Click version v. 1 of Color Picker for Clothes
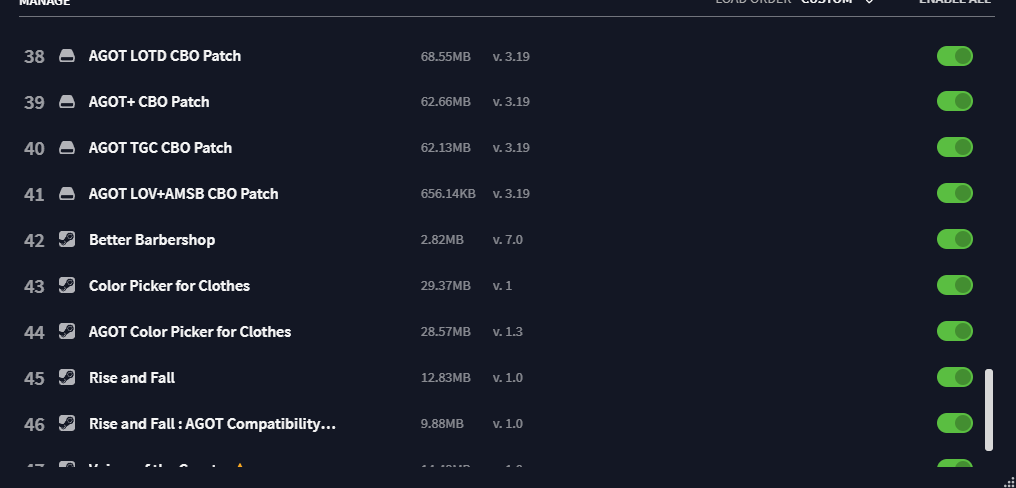1016x488 pixels. point(502,286)
